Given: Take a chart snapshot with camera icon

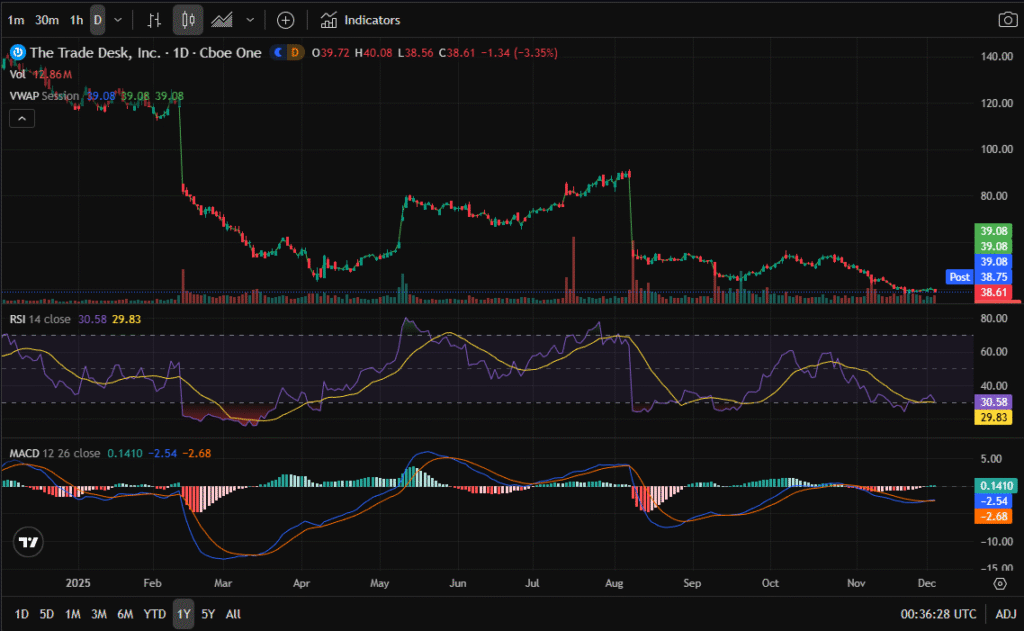Looking at the screenshot, I should point(1007,20).
